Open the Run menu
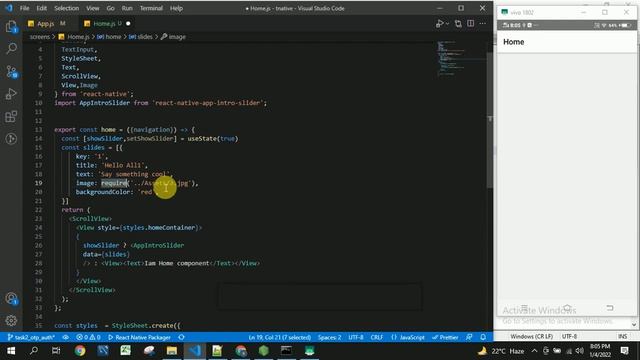This screenshot has height=360, width=640. [x=127, y=8]
